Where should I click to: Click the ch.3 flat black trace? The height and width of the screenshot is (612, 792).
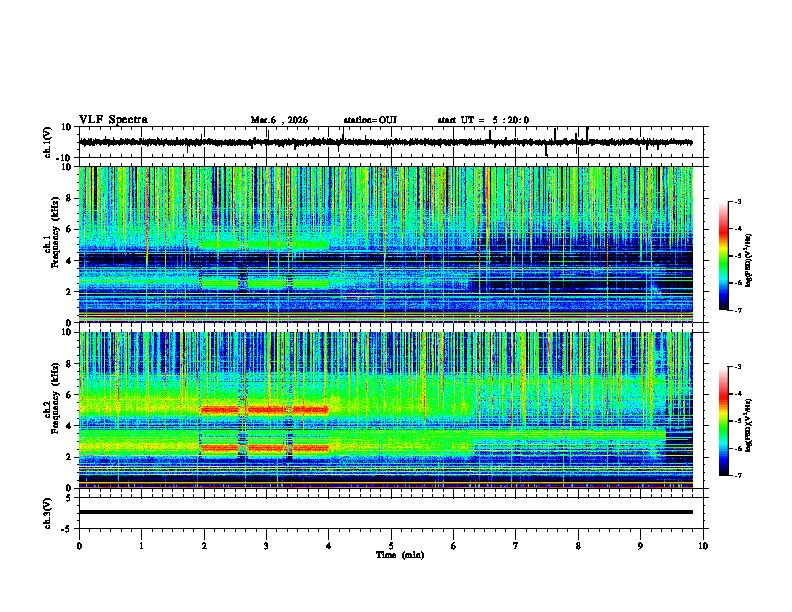[385, 512]
